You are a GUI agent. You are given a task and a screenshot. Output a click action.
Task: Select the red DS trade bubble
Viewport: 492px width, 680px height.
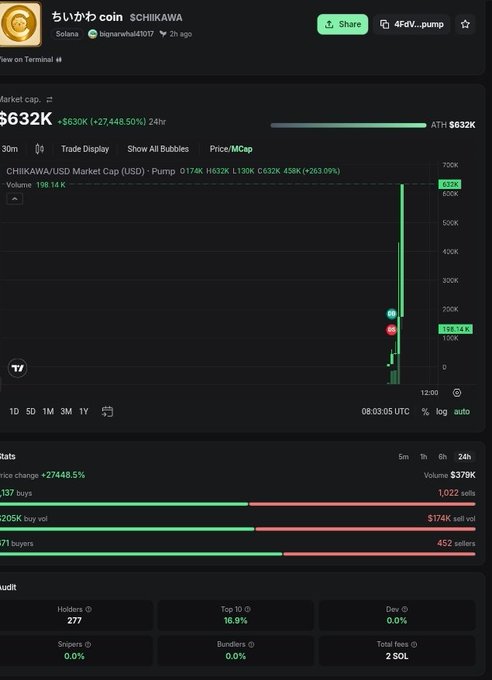(391, 330)
